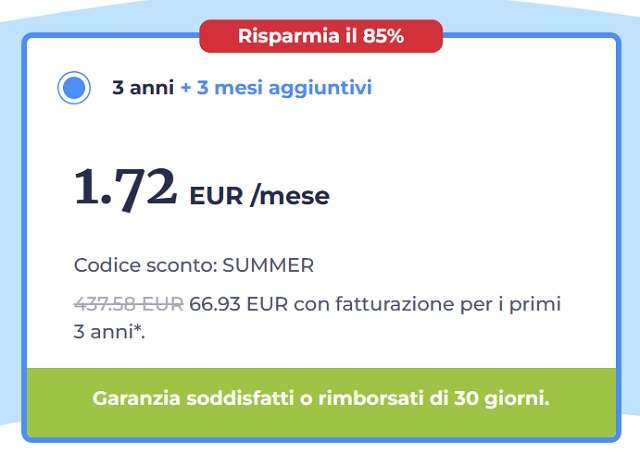
Task: Click the "EUR /mese" price unit
Action: 259,195
